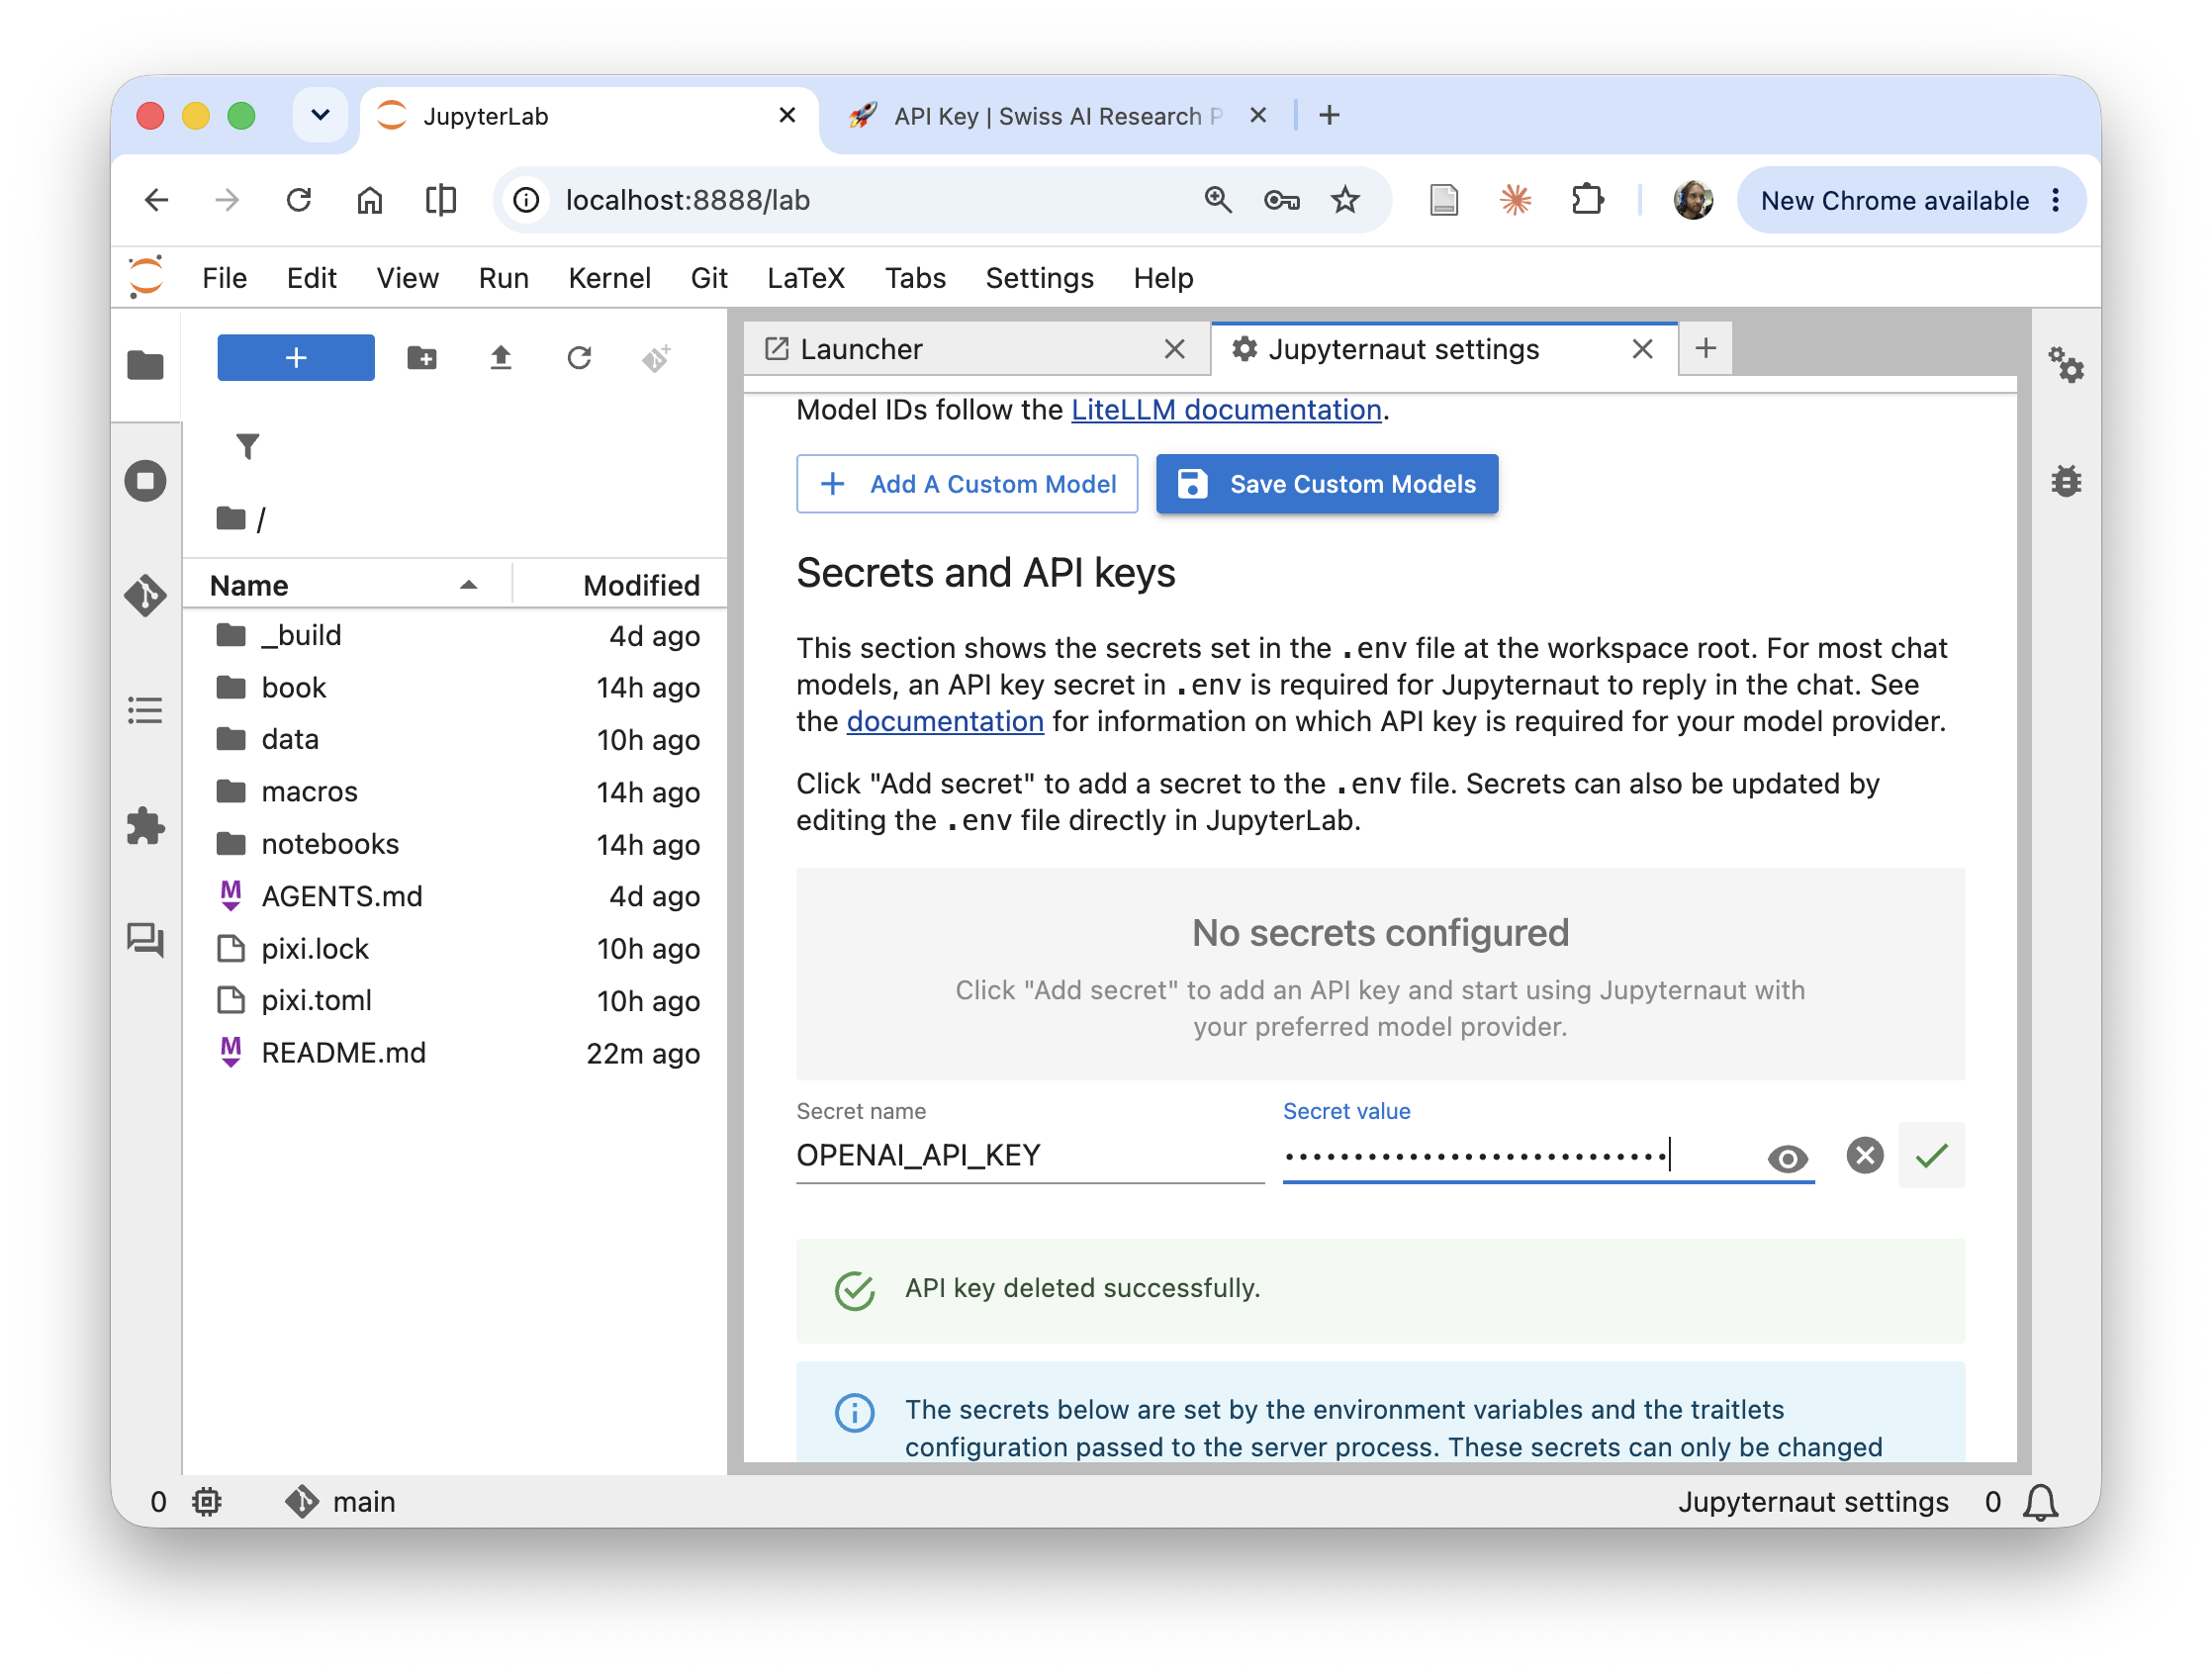Viewport: 2212px width, 1674px height.
Task: Sort files by Name column header
Action: point(345,585)
